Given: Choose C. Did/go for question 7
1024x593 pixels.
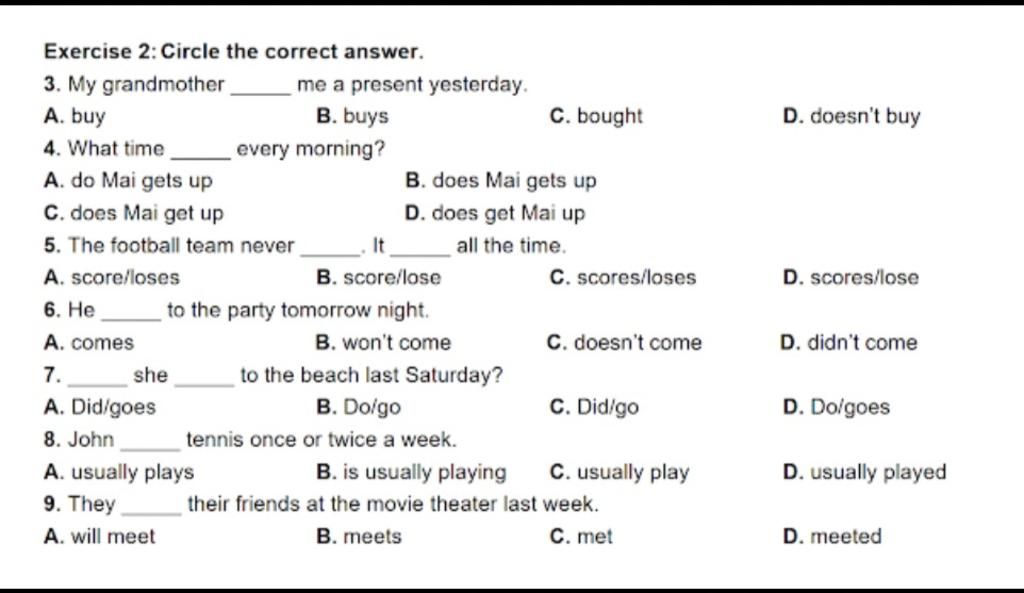Looking at the screenshot, I should pos(594,407).
